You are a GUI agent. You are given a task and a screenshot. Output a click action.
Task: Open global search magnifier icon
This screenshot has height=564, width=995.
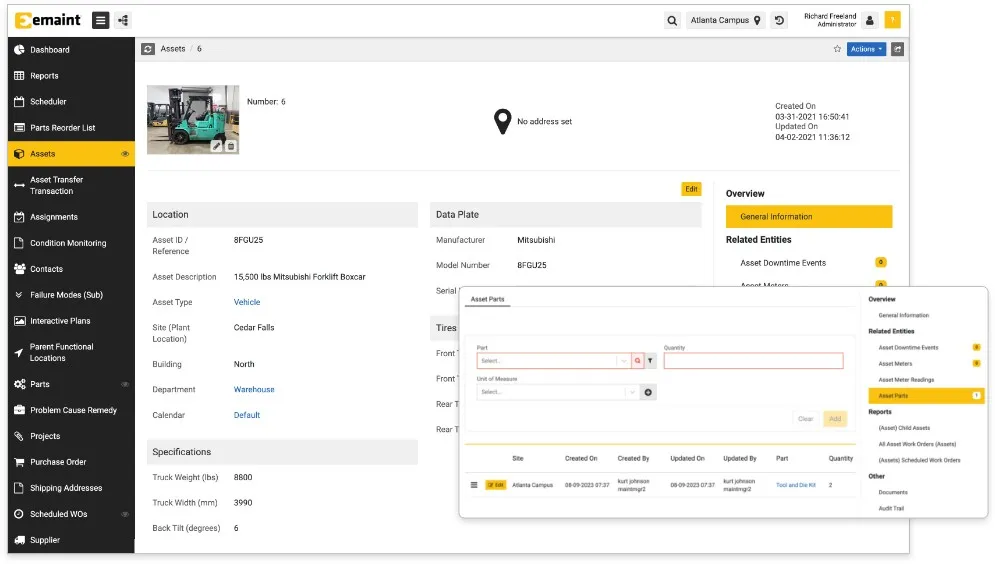pos(672,20)
